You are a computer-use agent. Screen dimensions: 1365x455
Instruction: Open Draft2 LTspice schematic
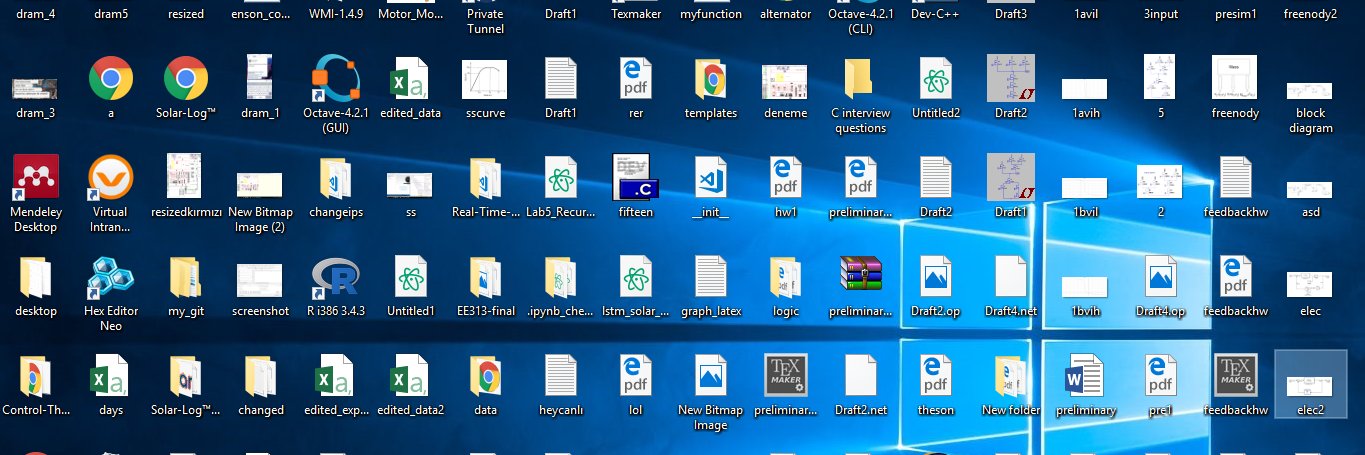(1011, 80)
